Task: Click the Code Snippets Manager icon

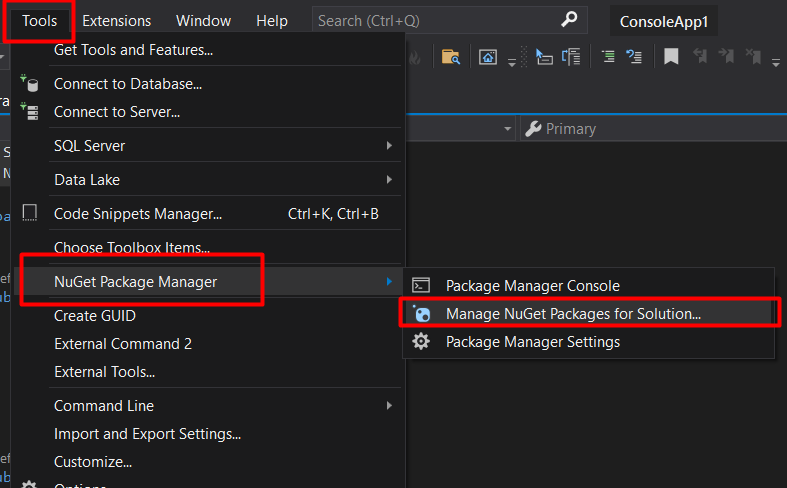Action: (30, 213)
